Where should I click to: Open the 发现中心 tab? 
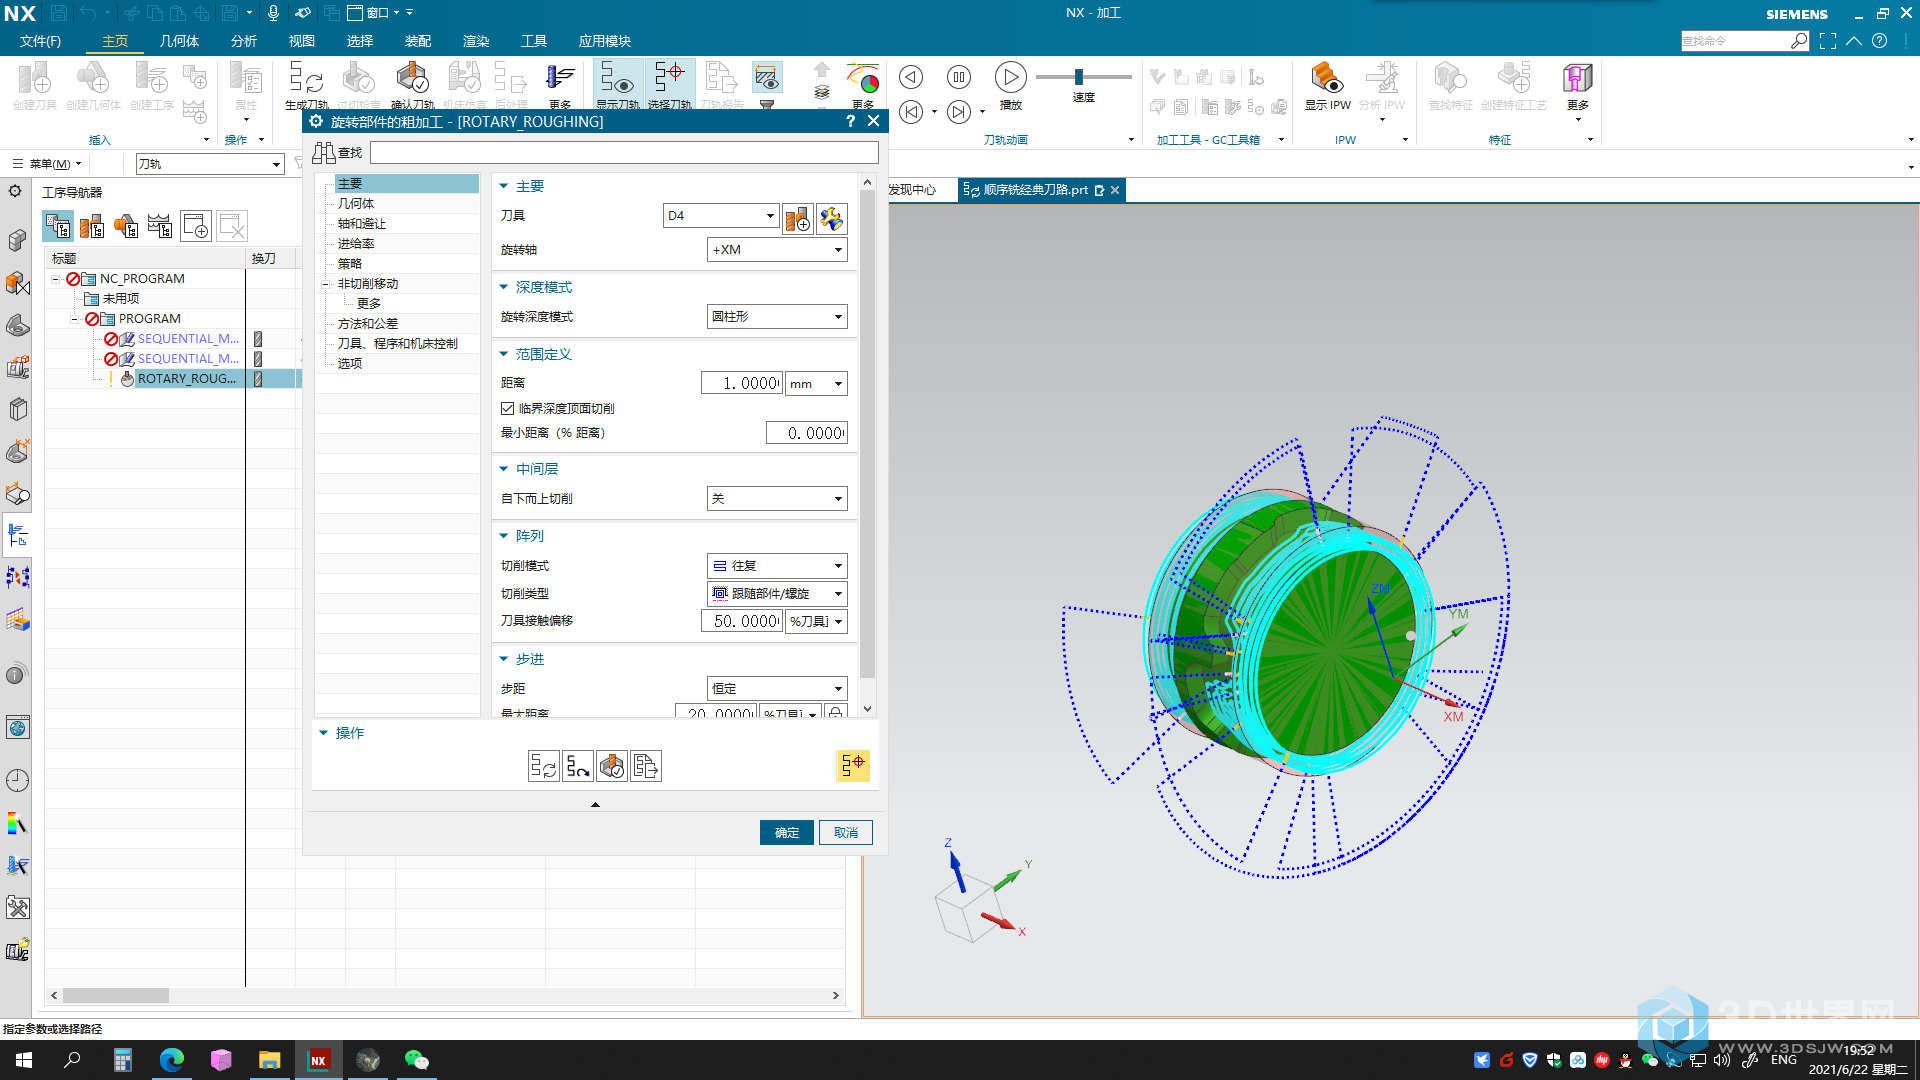coord(912,190)
